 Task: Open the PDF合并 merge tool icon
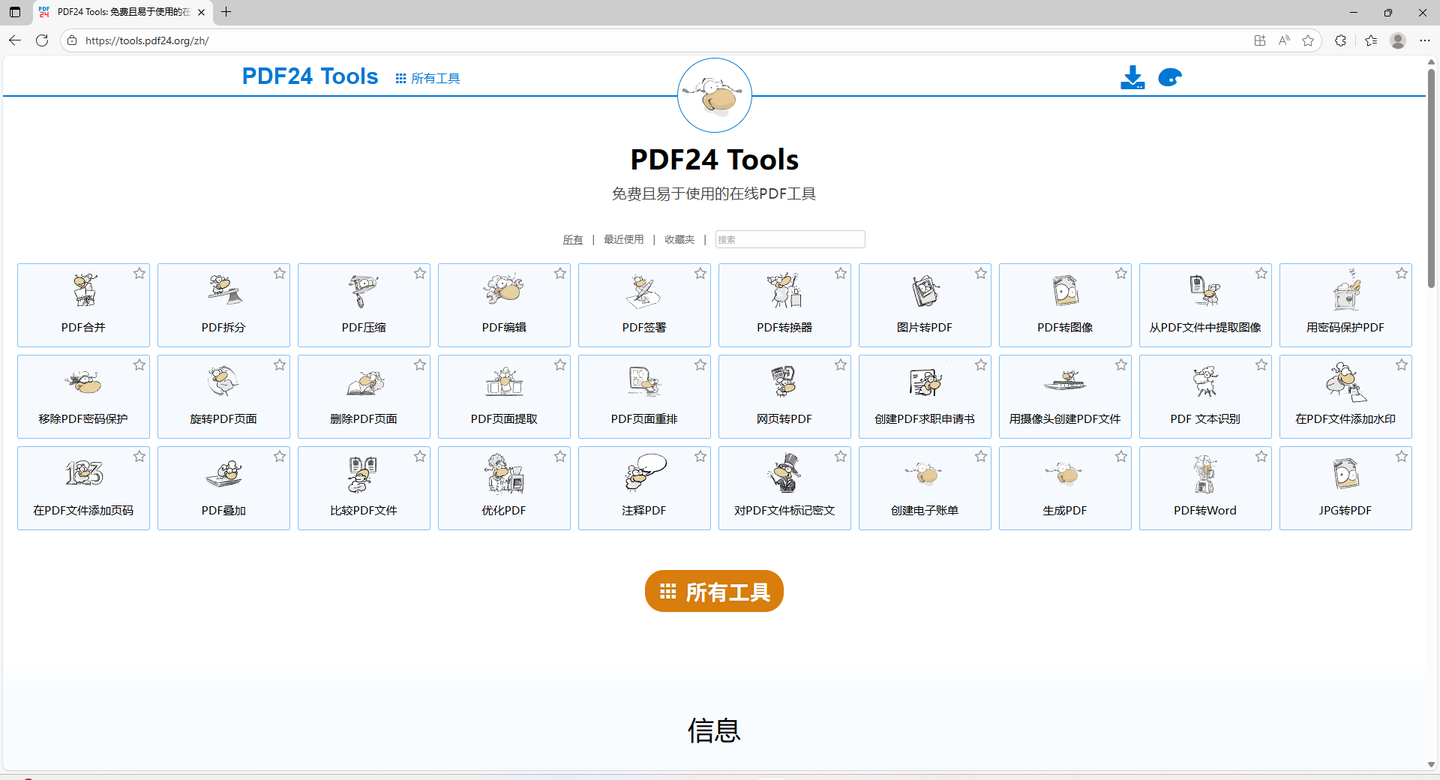coord(84,290)
